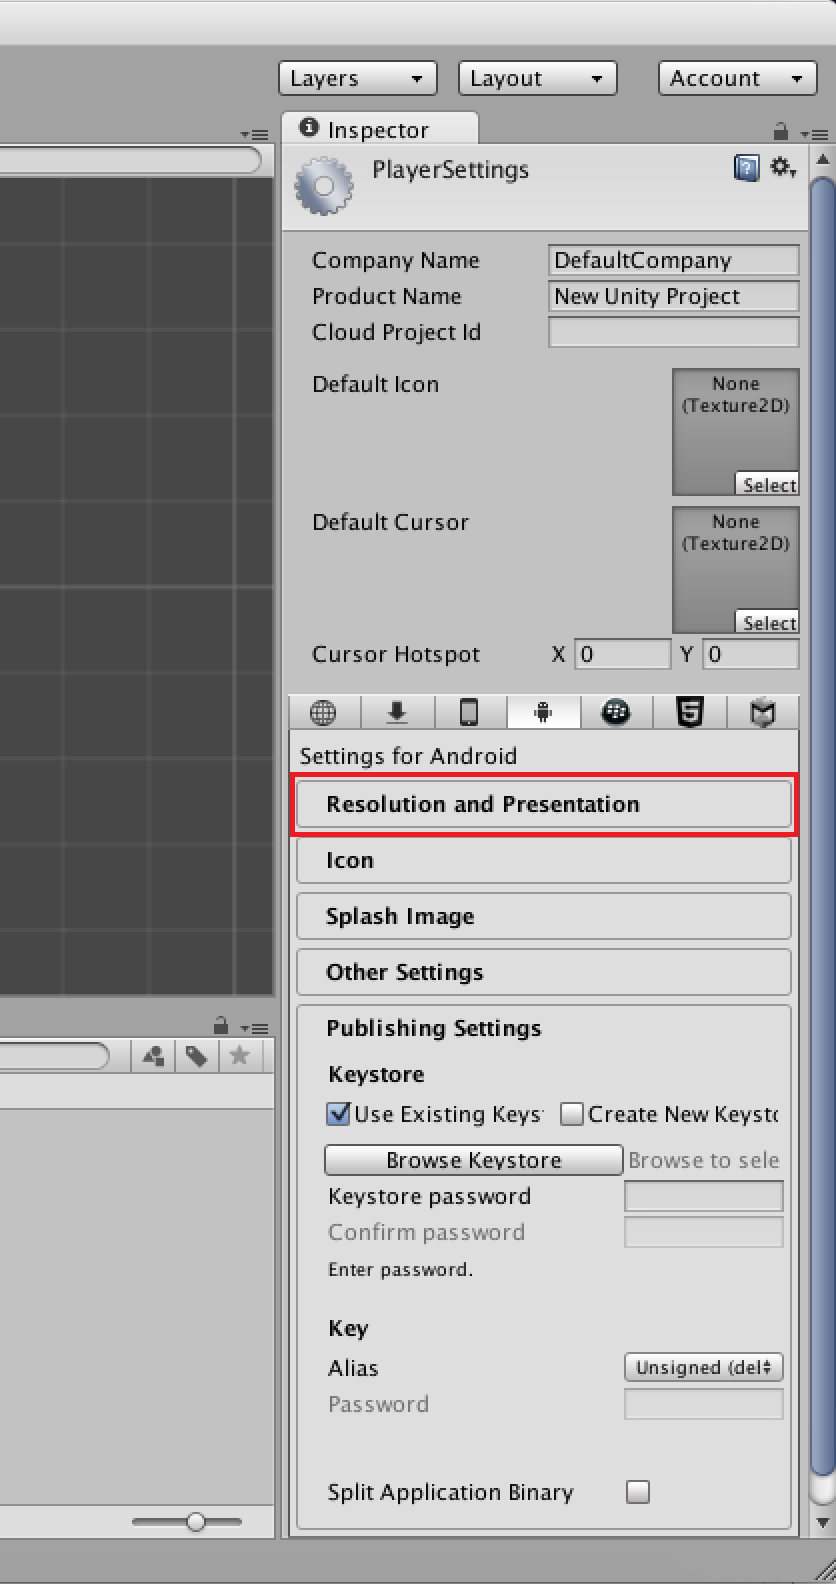Open the Inspector panel options menu
Viewport: 836px width, 1584px height.
click(814, 133)
